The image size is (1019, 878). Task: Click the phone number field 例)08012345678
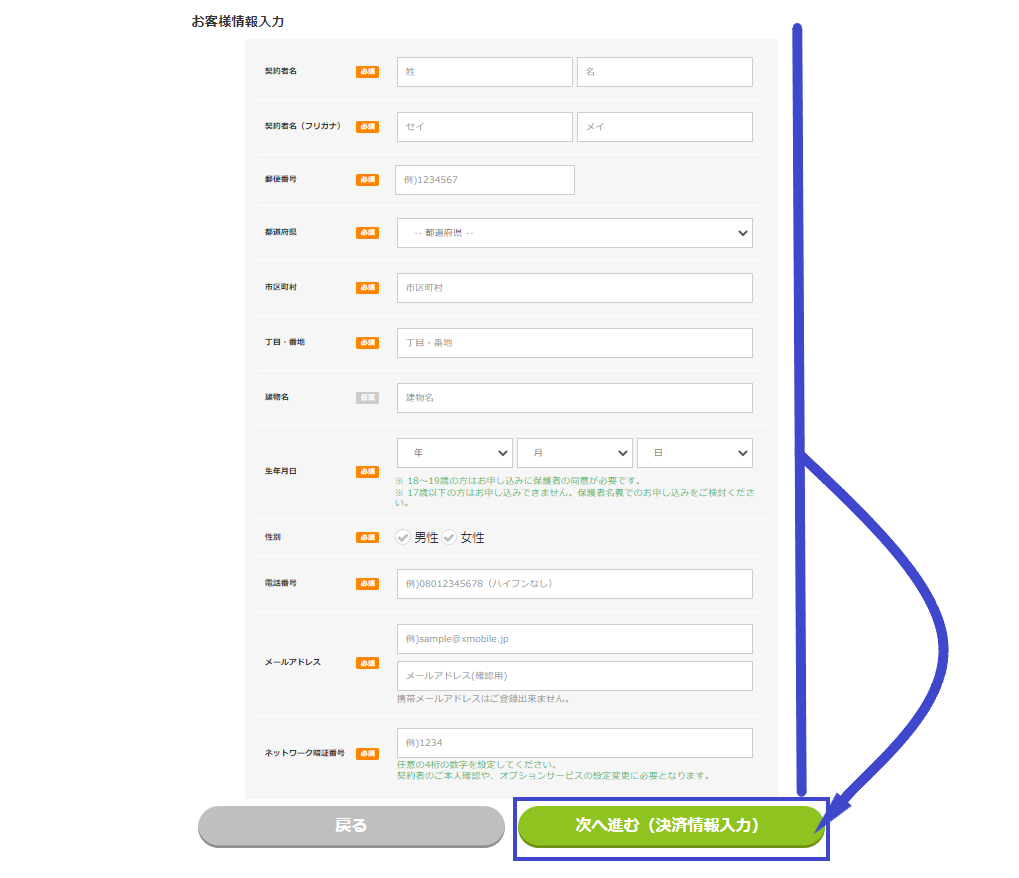pos(574,584)
